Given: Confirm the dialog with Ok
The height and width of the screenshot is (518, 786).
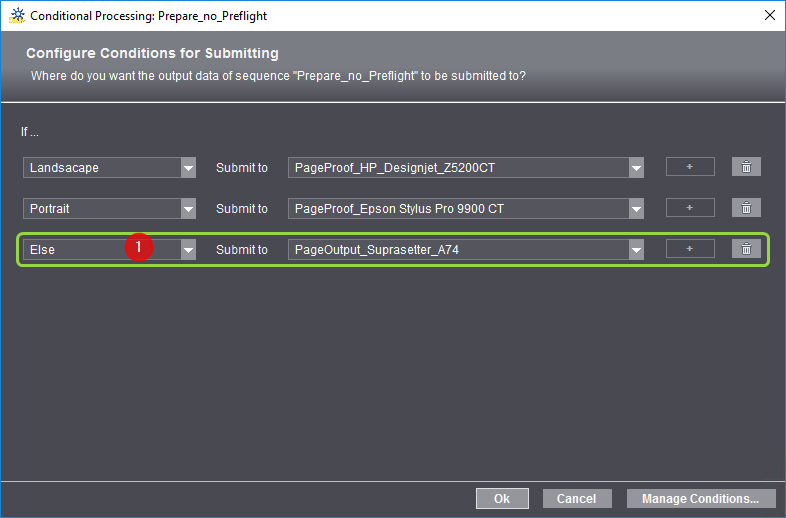Looking at the screenshot, I should pos(502,498).
